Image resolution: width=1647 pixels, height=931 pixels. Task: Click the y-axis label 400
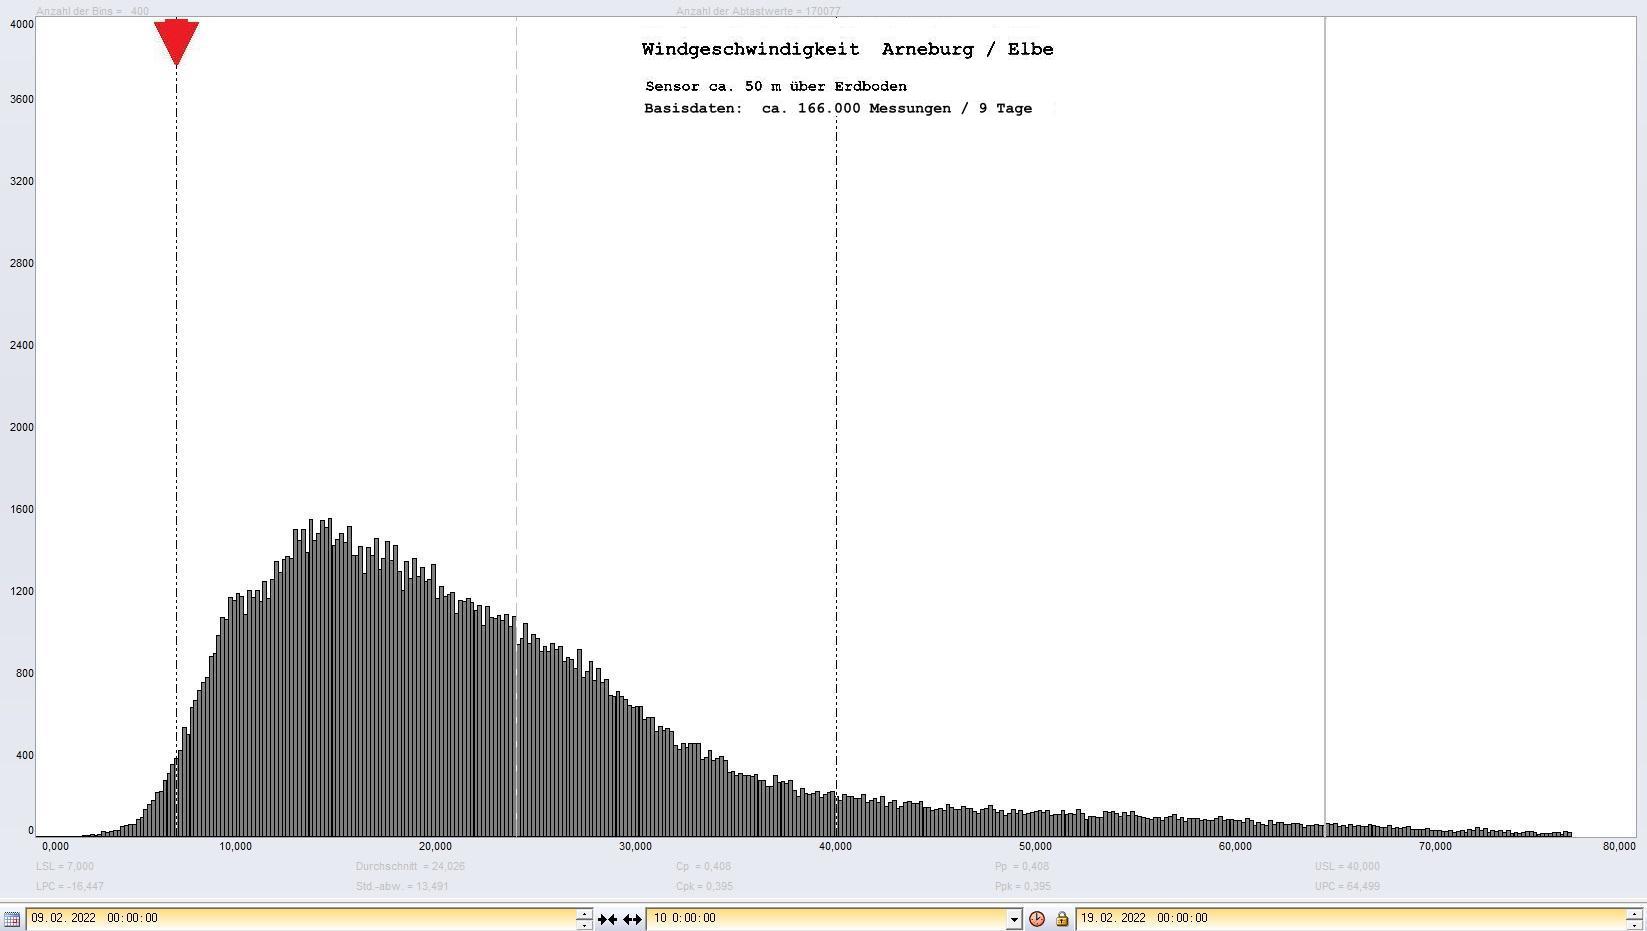(x=25, y=755)
